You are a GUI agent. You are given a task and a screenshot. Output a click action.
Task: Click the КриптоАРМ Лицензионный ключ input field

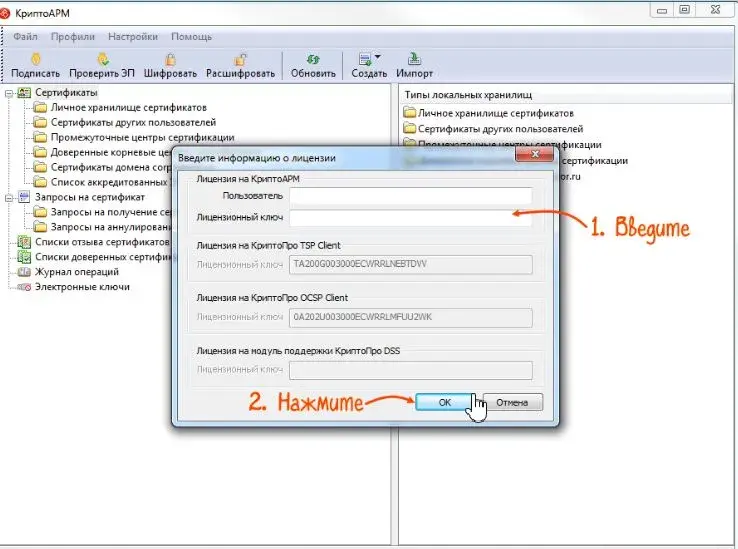[410, 218]
